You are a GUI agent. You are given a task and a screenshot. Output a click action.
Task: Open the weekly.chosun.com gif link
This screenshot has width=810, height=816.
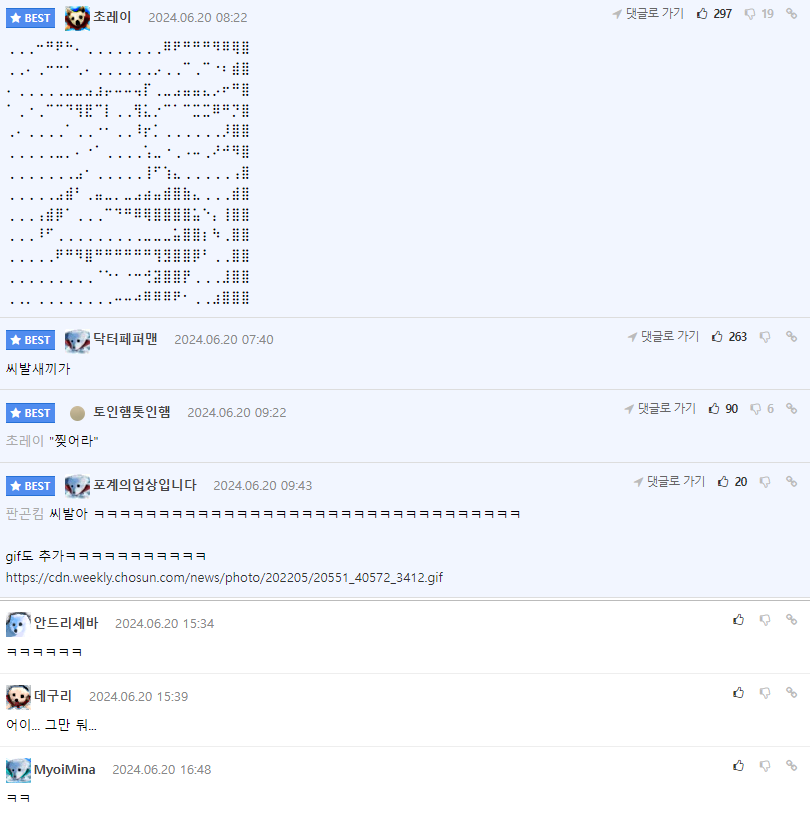(x=224, y=578)
